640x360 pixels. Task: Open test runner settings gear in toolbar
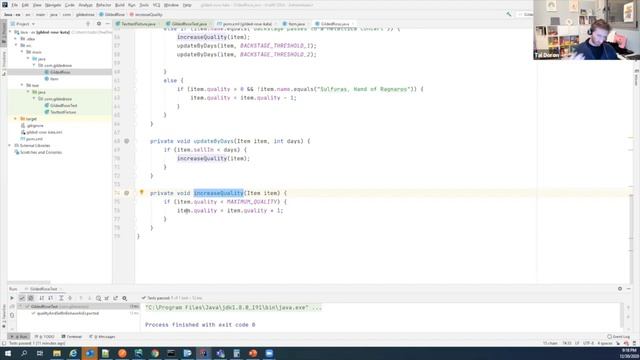click(x=125, y=298)
